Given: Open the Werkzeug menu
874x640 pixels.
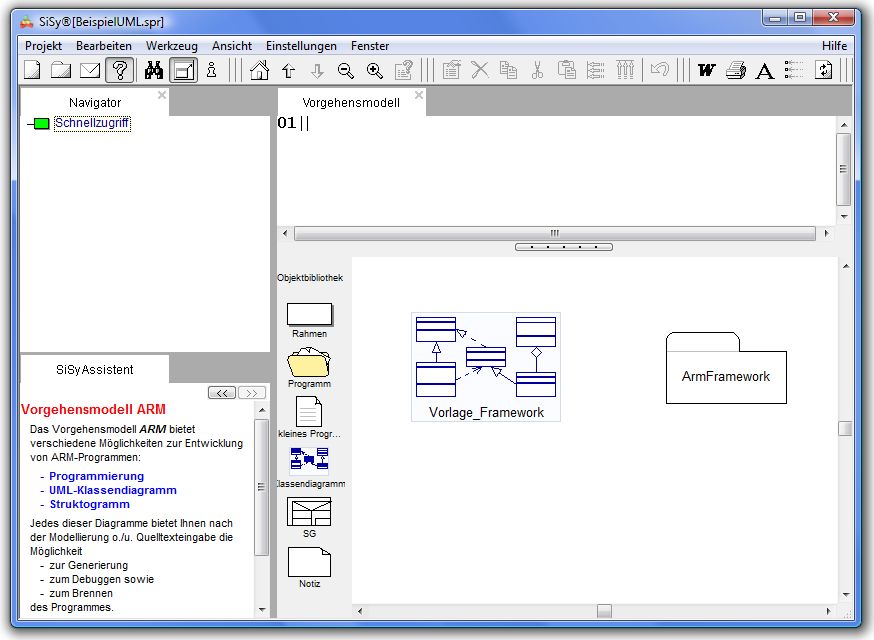Looking at the screenshot, I should 172,46.
